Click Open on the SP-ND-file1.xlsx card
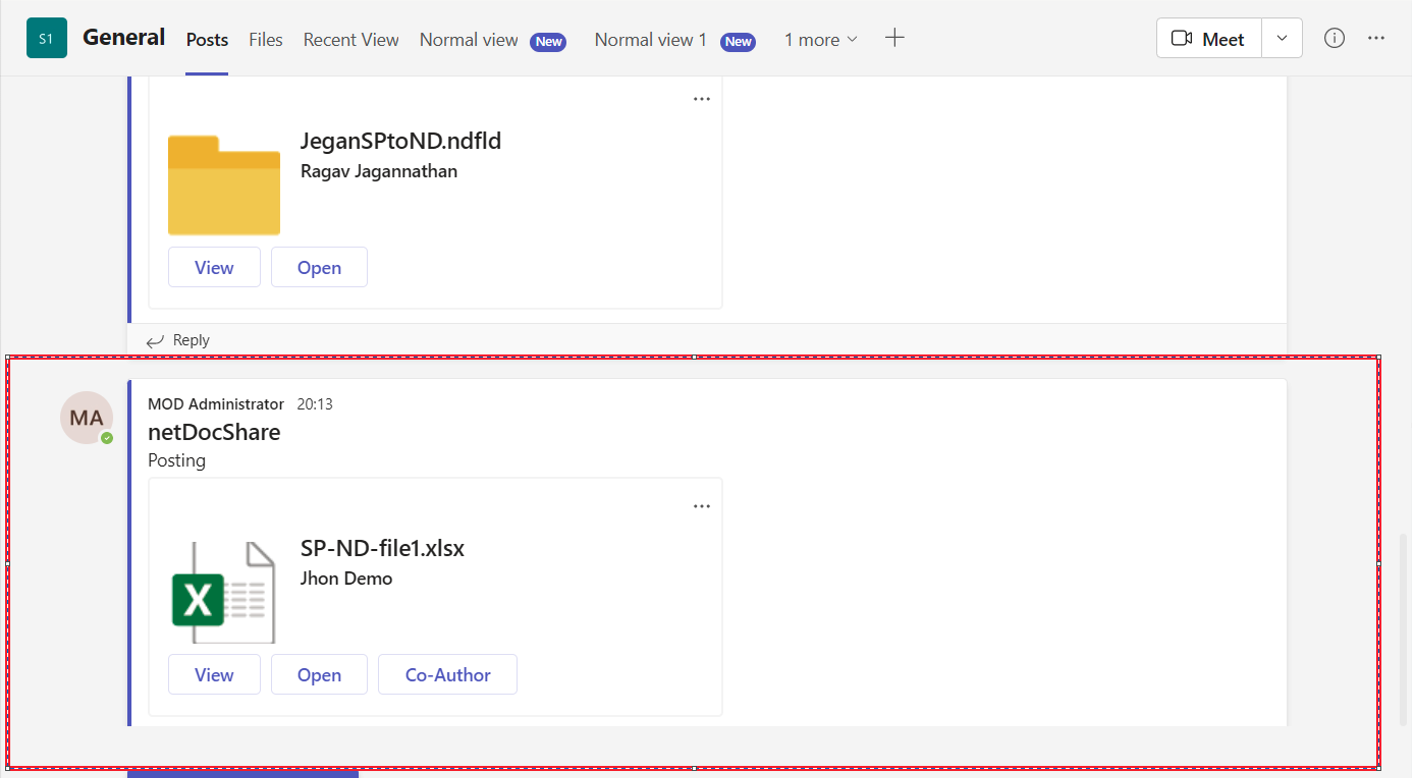Screen dimensions: 1412x778 [319, 674]
